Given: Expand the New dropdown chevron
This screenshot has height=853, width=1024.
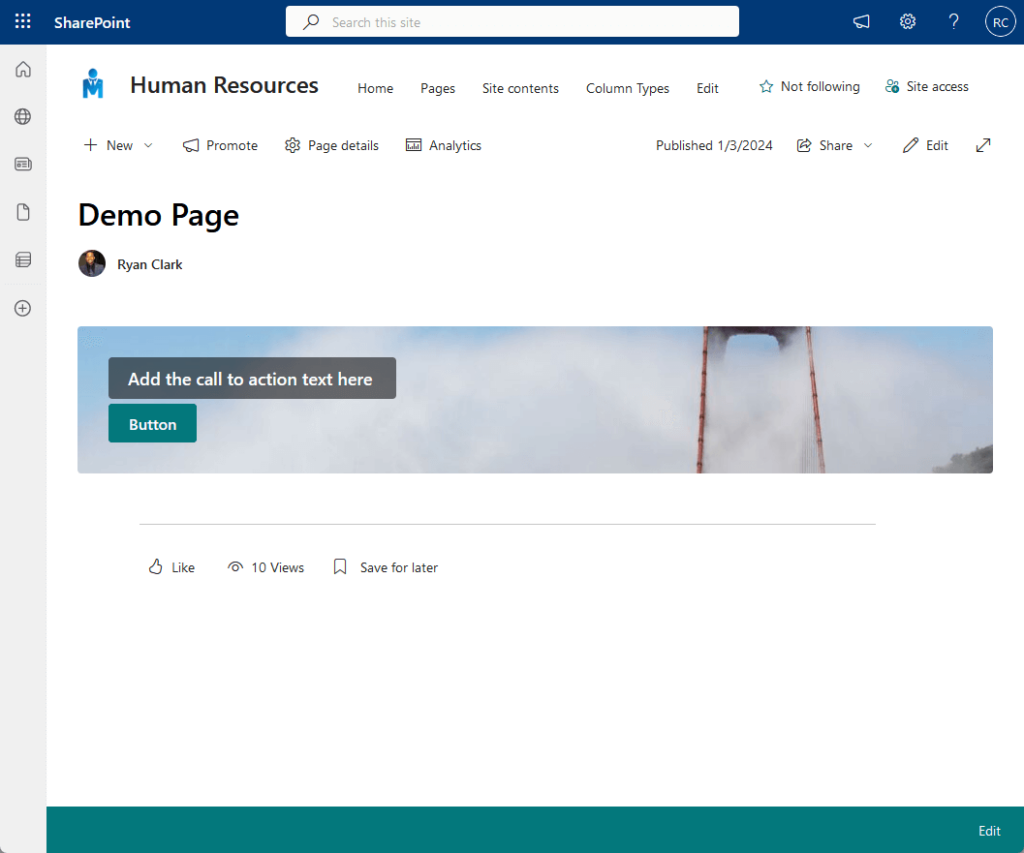Looking at the screenshot, I should coord(148,146).
